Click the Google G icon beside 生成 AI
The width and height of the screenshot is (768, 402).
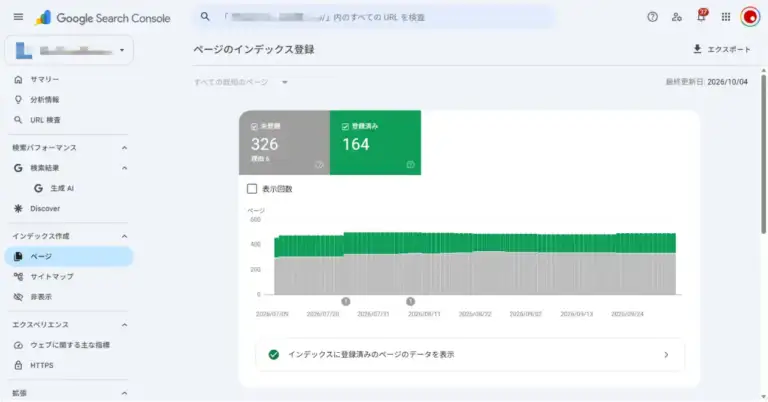click(38, 188)
